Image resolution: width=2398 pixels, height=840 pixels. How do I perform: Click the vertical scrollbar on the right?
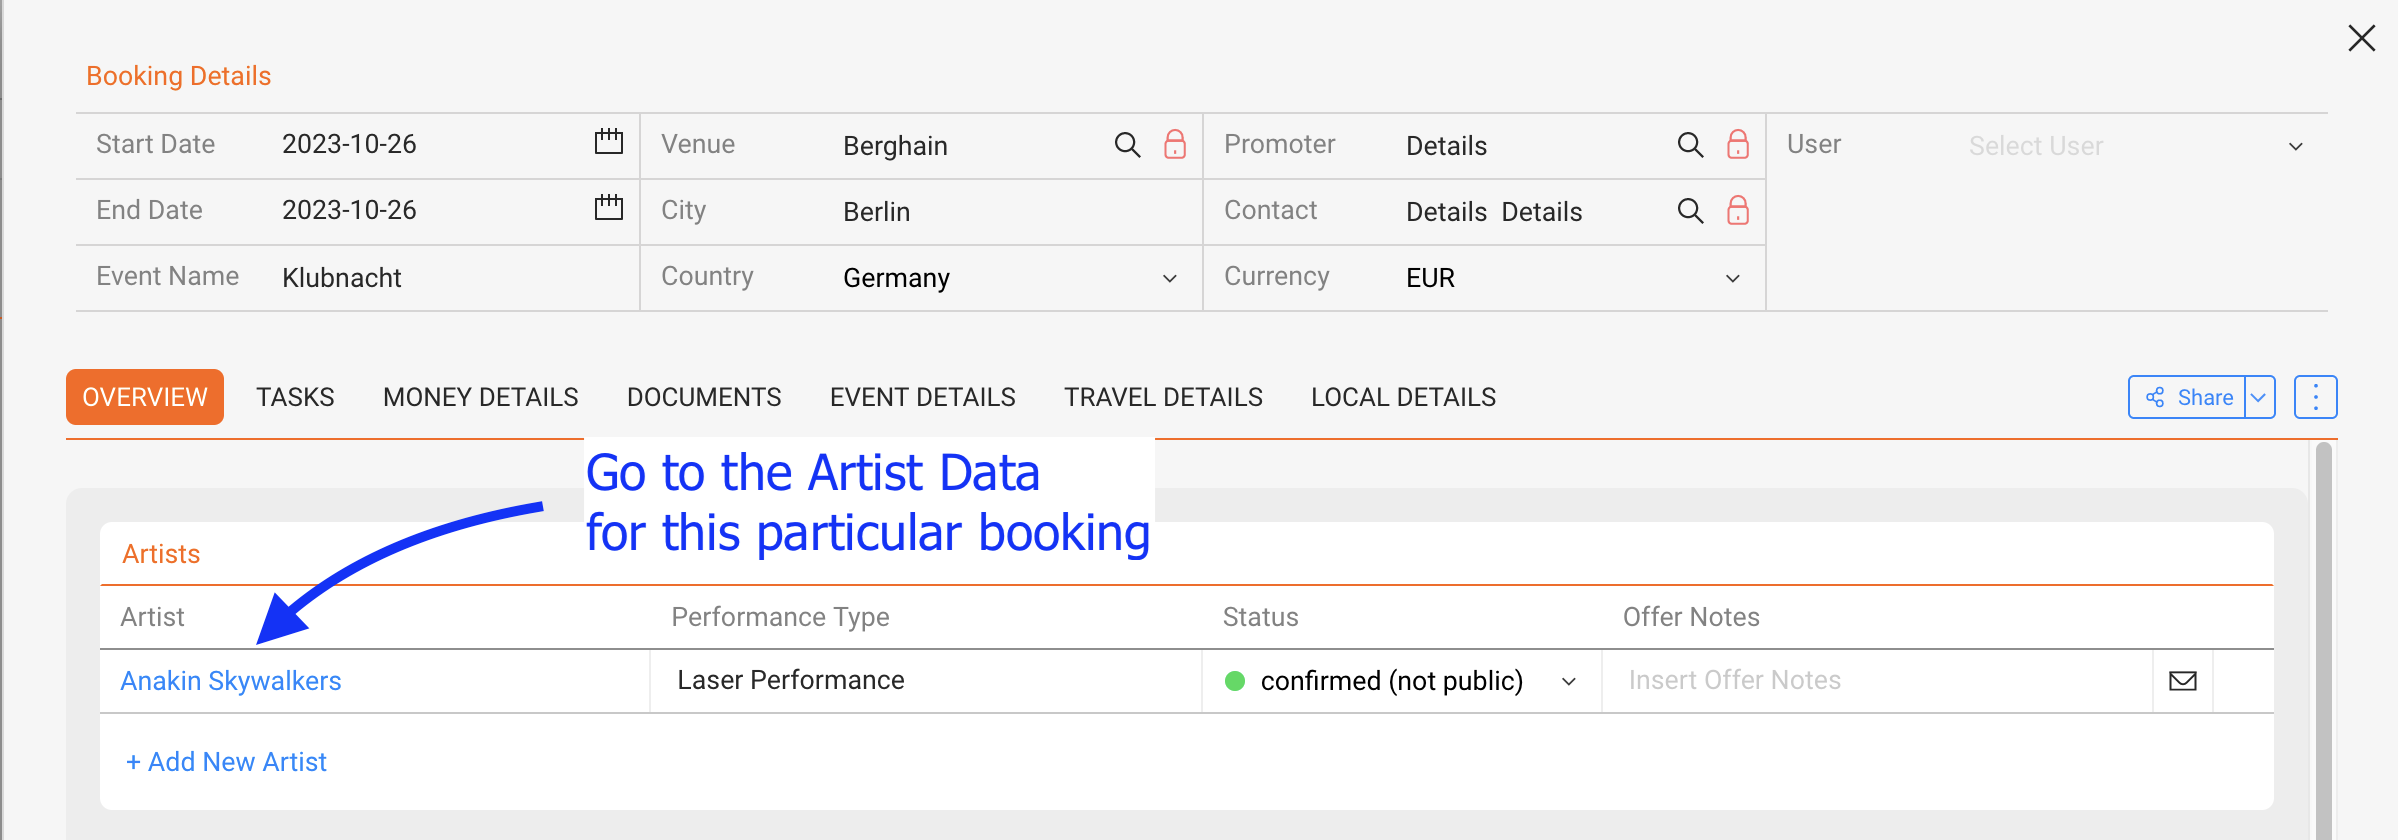pos(2323,640)
